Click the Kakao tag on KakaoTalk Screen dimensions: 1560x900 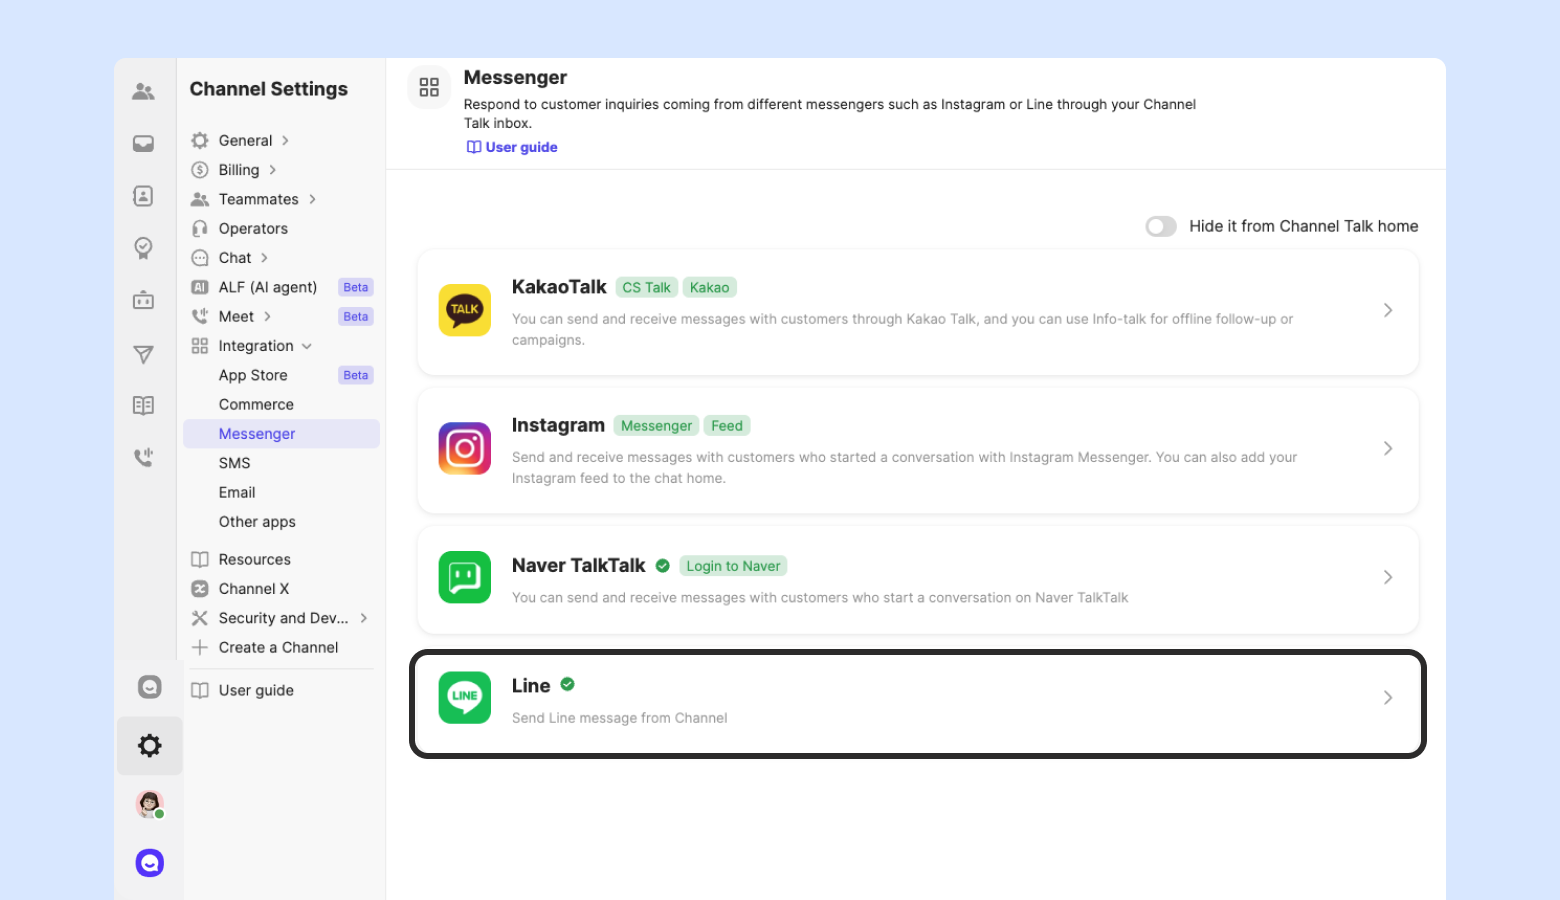click(x=710, y=288)
